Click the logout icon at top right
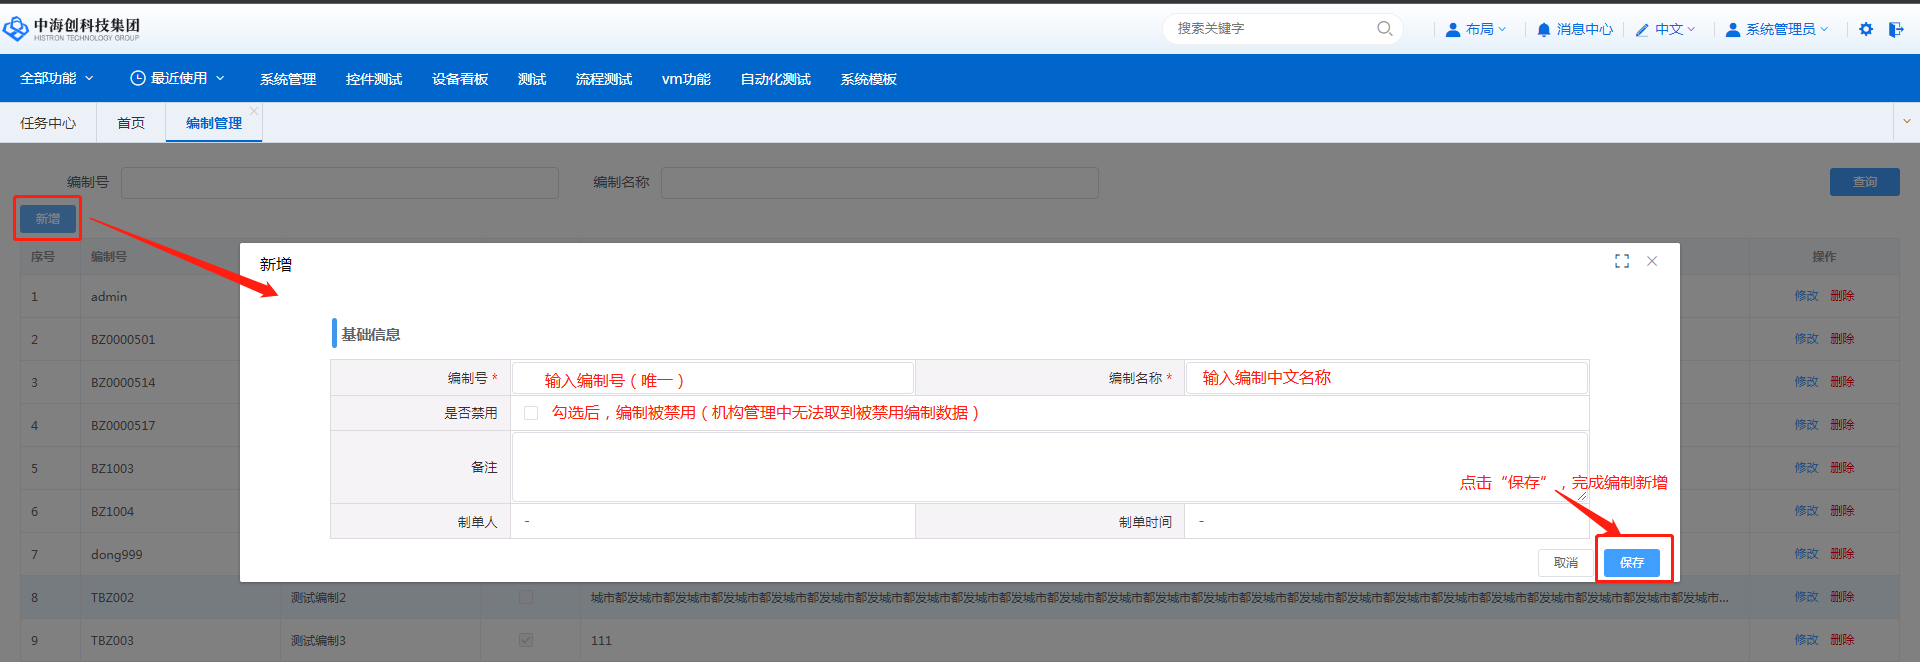Screen dimensions: 1920x662 (1896, 29)
